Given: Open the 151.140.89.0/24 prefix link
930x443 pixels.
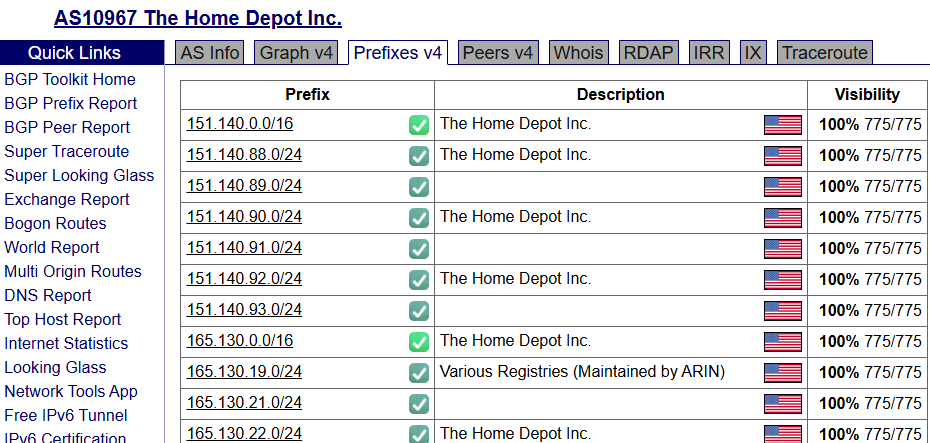Looking at the screenshot, I should click(x=244, y=186).
